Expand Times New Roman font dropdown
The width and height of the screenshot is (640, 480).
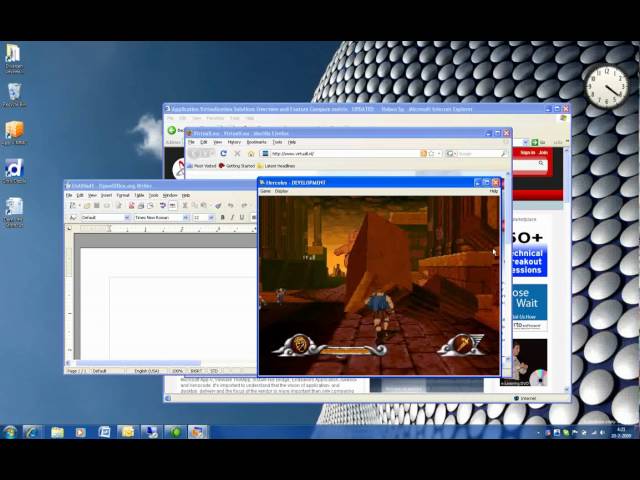pos(186,218)
